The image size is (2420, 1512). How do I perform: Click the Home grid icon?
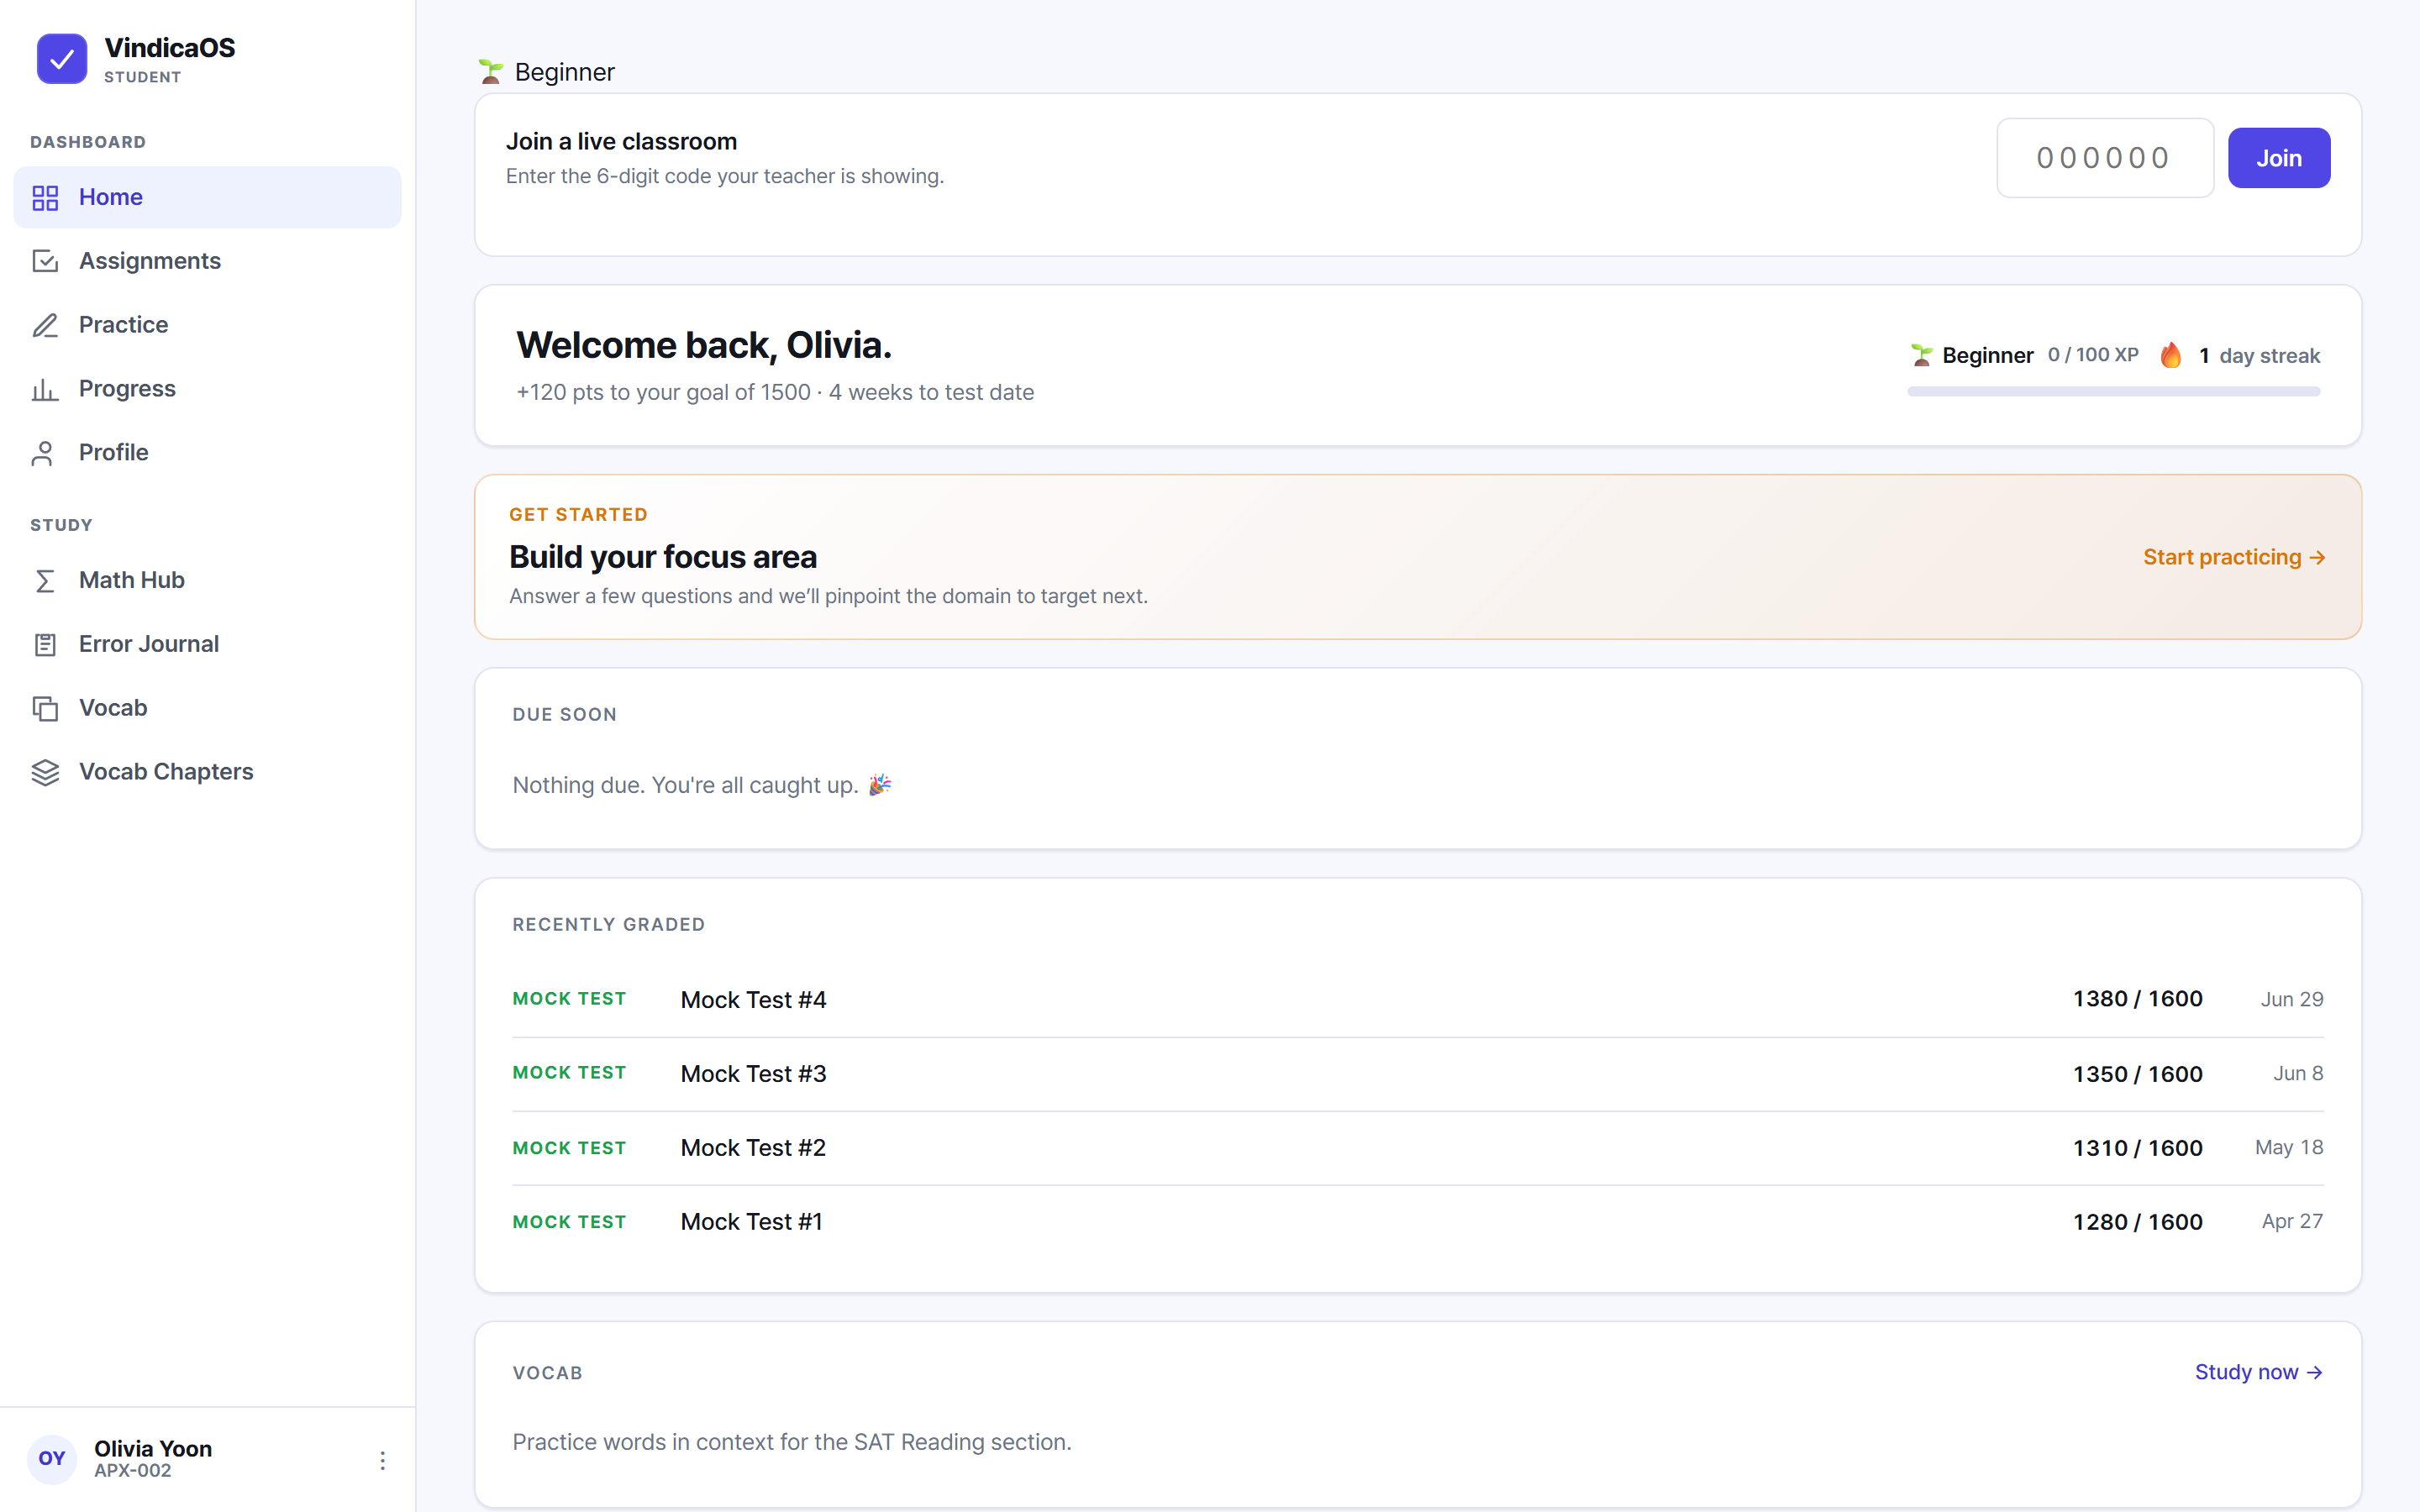(x=45, y=198)
